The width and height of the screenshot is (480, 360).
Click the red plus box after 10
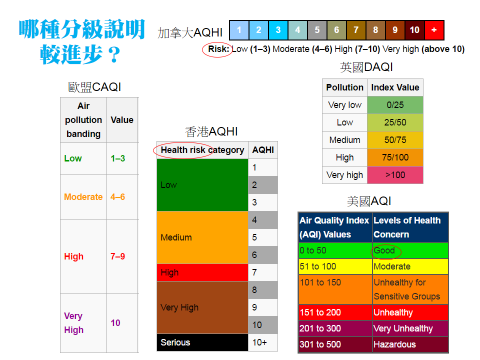(434, 30)
